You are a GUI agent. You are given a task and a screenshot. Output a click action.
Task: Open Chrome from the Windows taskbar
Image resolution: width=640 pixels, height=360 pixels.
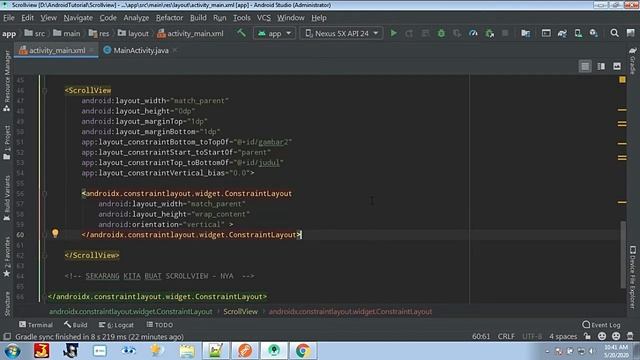303,351
